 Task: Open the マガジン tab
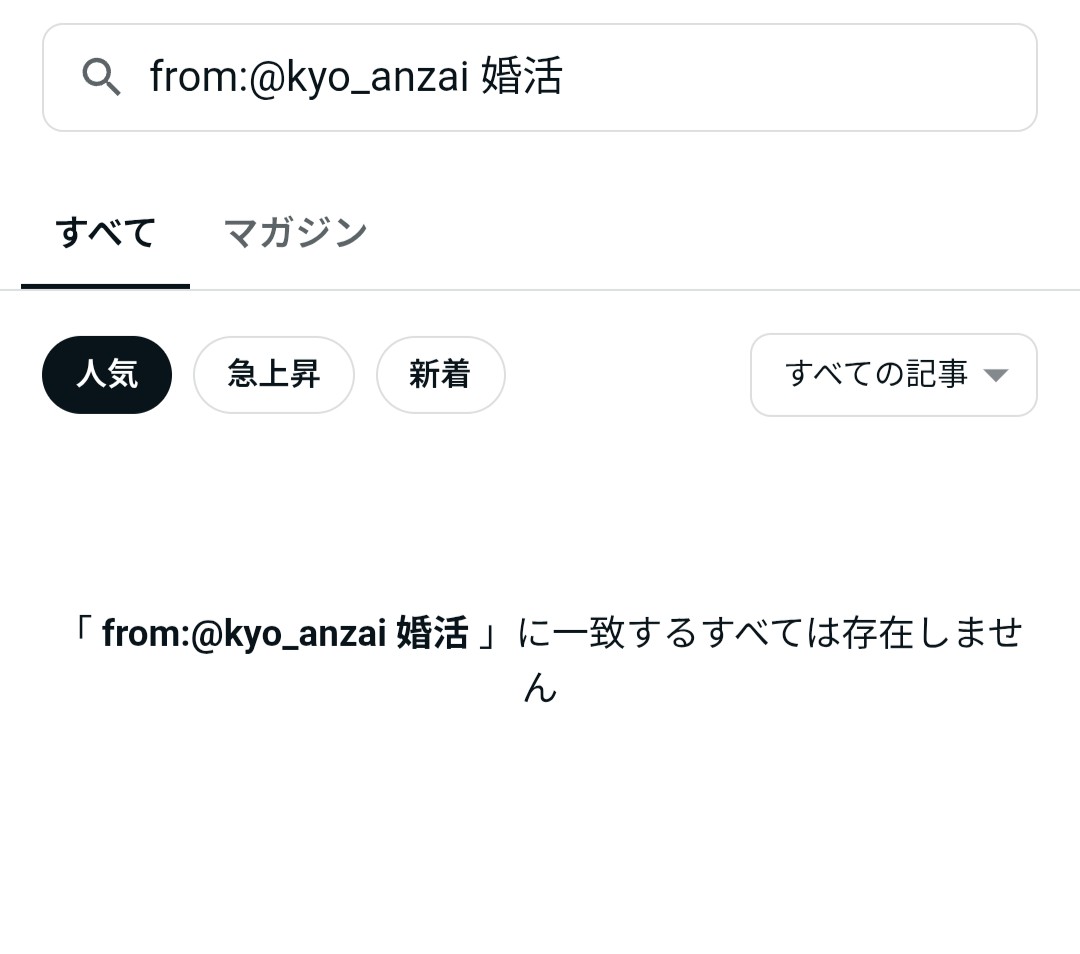(295, 233)
